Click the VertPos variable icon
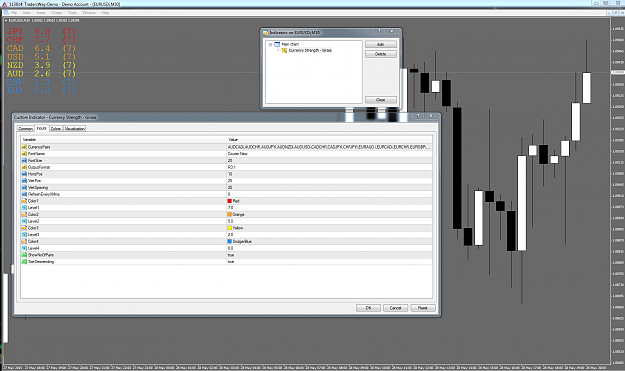 click(24, 181)
